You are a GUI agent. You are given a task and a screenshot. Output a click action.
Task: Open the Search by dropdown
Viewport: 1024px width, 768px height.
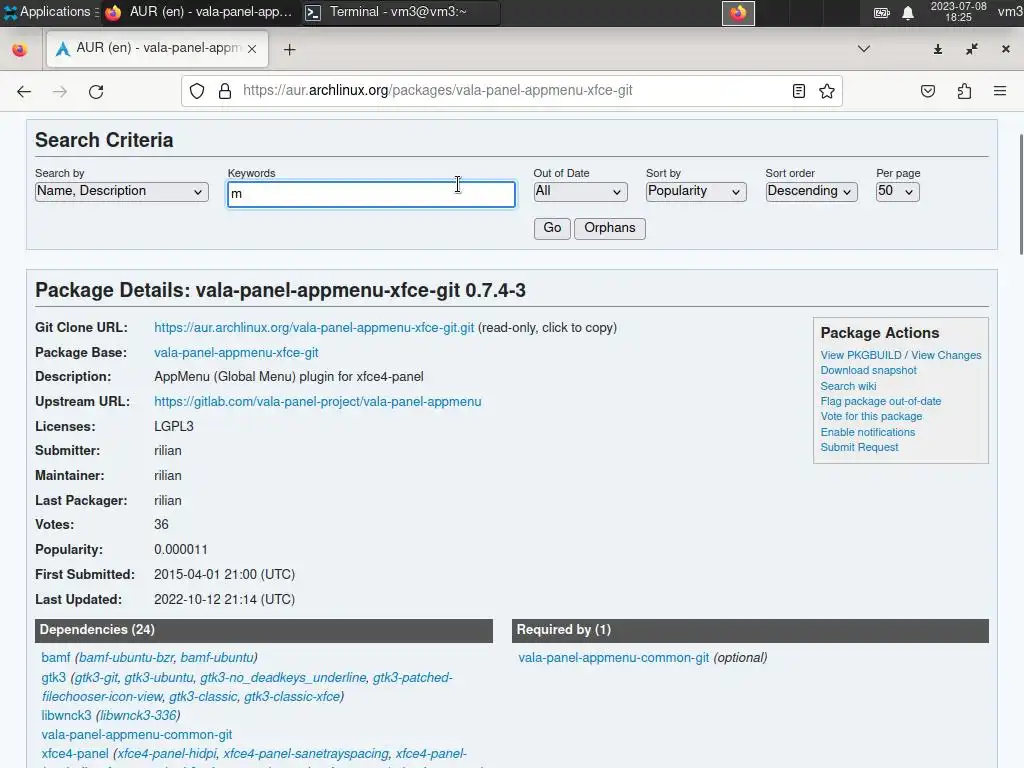coord(121,191)
